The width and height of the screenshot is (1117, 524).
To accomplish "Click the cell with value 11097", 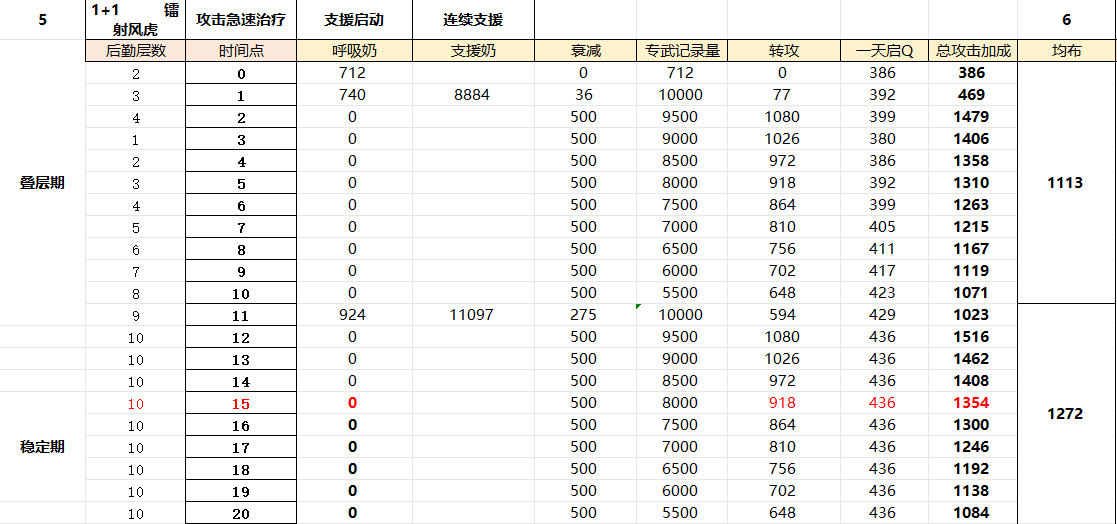I will 473,315.
